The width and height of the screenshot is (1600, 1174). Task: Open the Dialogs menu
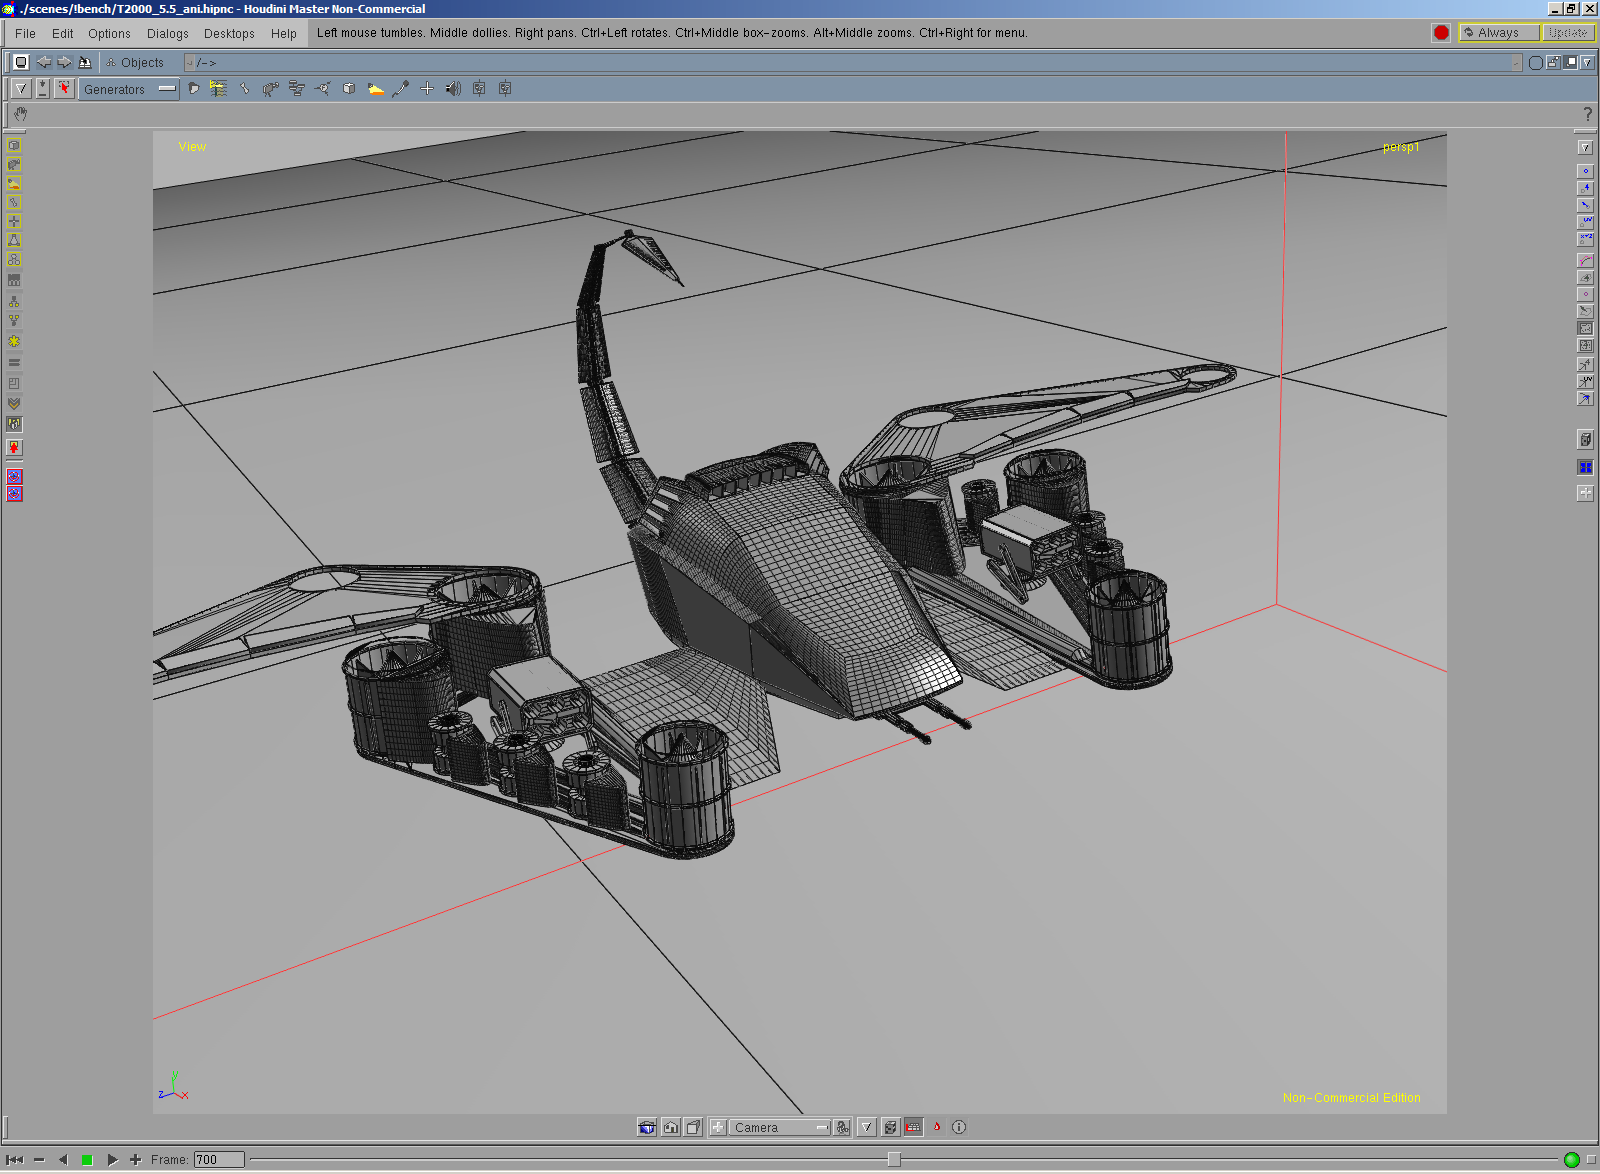point(167,33)
